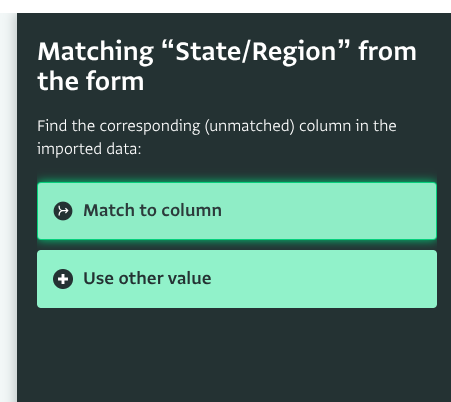This screenshot has width=451, height=402.
Task: Select the Match to column button
Action: 237,211
